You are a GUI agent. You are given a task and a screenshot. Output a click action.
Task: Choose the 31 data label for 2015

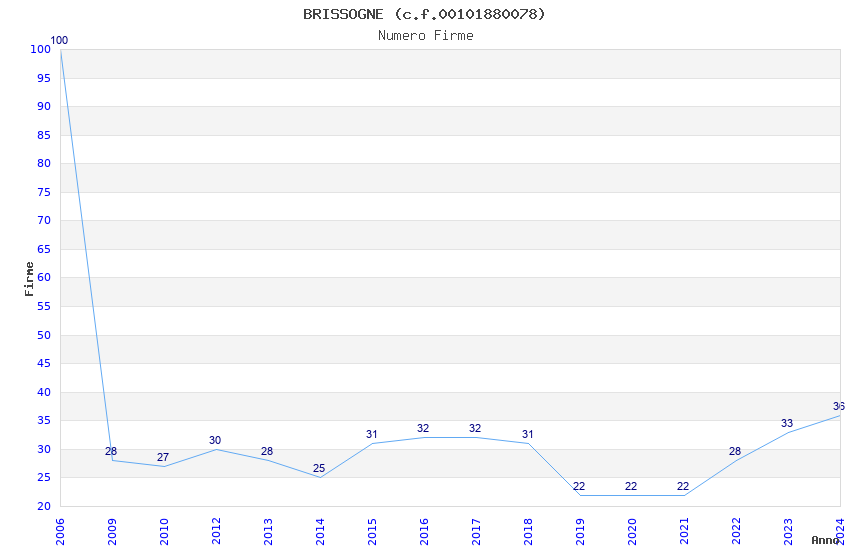tap(371, 434)
